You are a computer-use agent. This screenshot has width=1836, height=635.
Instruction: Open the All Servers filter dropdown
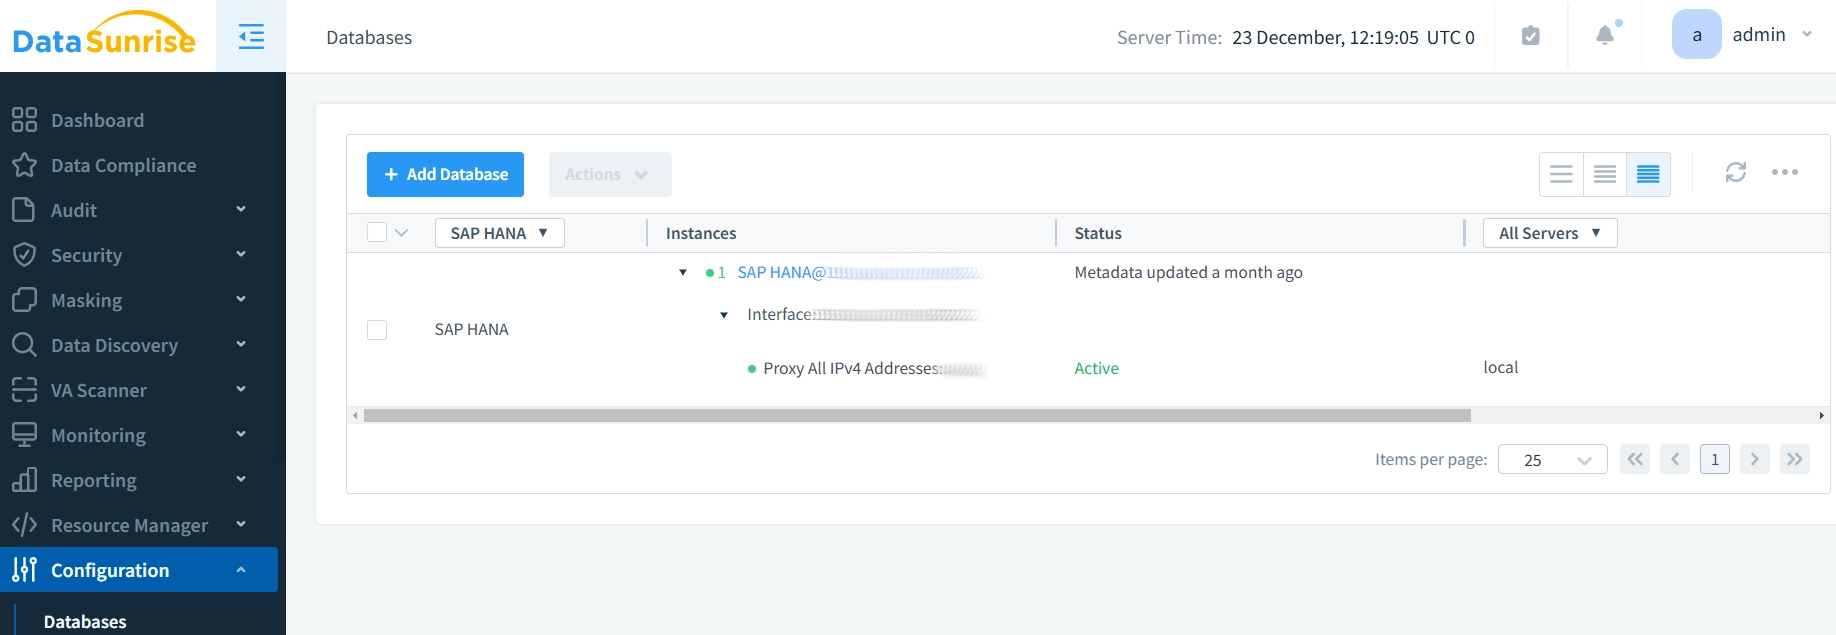coord(1550,233)
